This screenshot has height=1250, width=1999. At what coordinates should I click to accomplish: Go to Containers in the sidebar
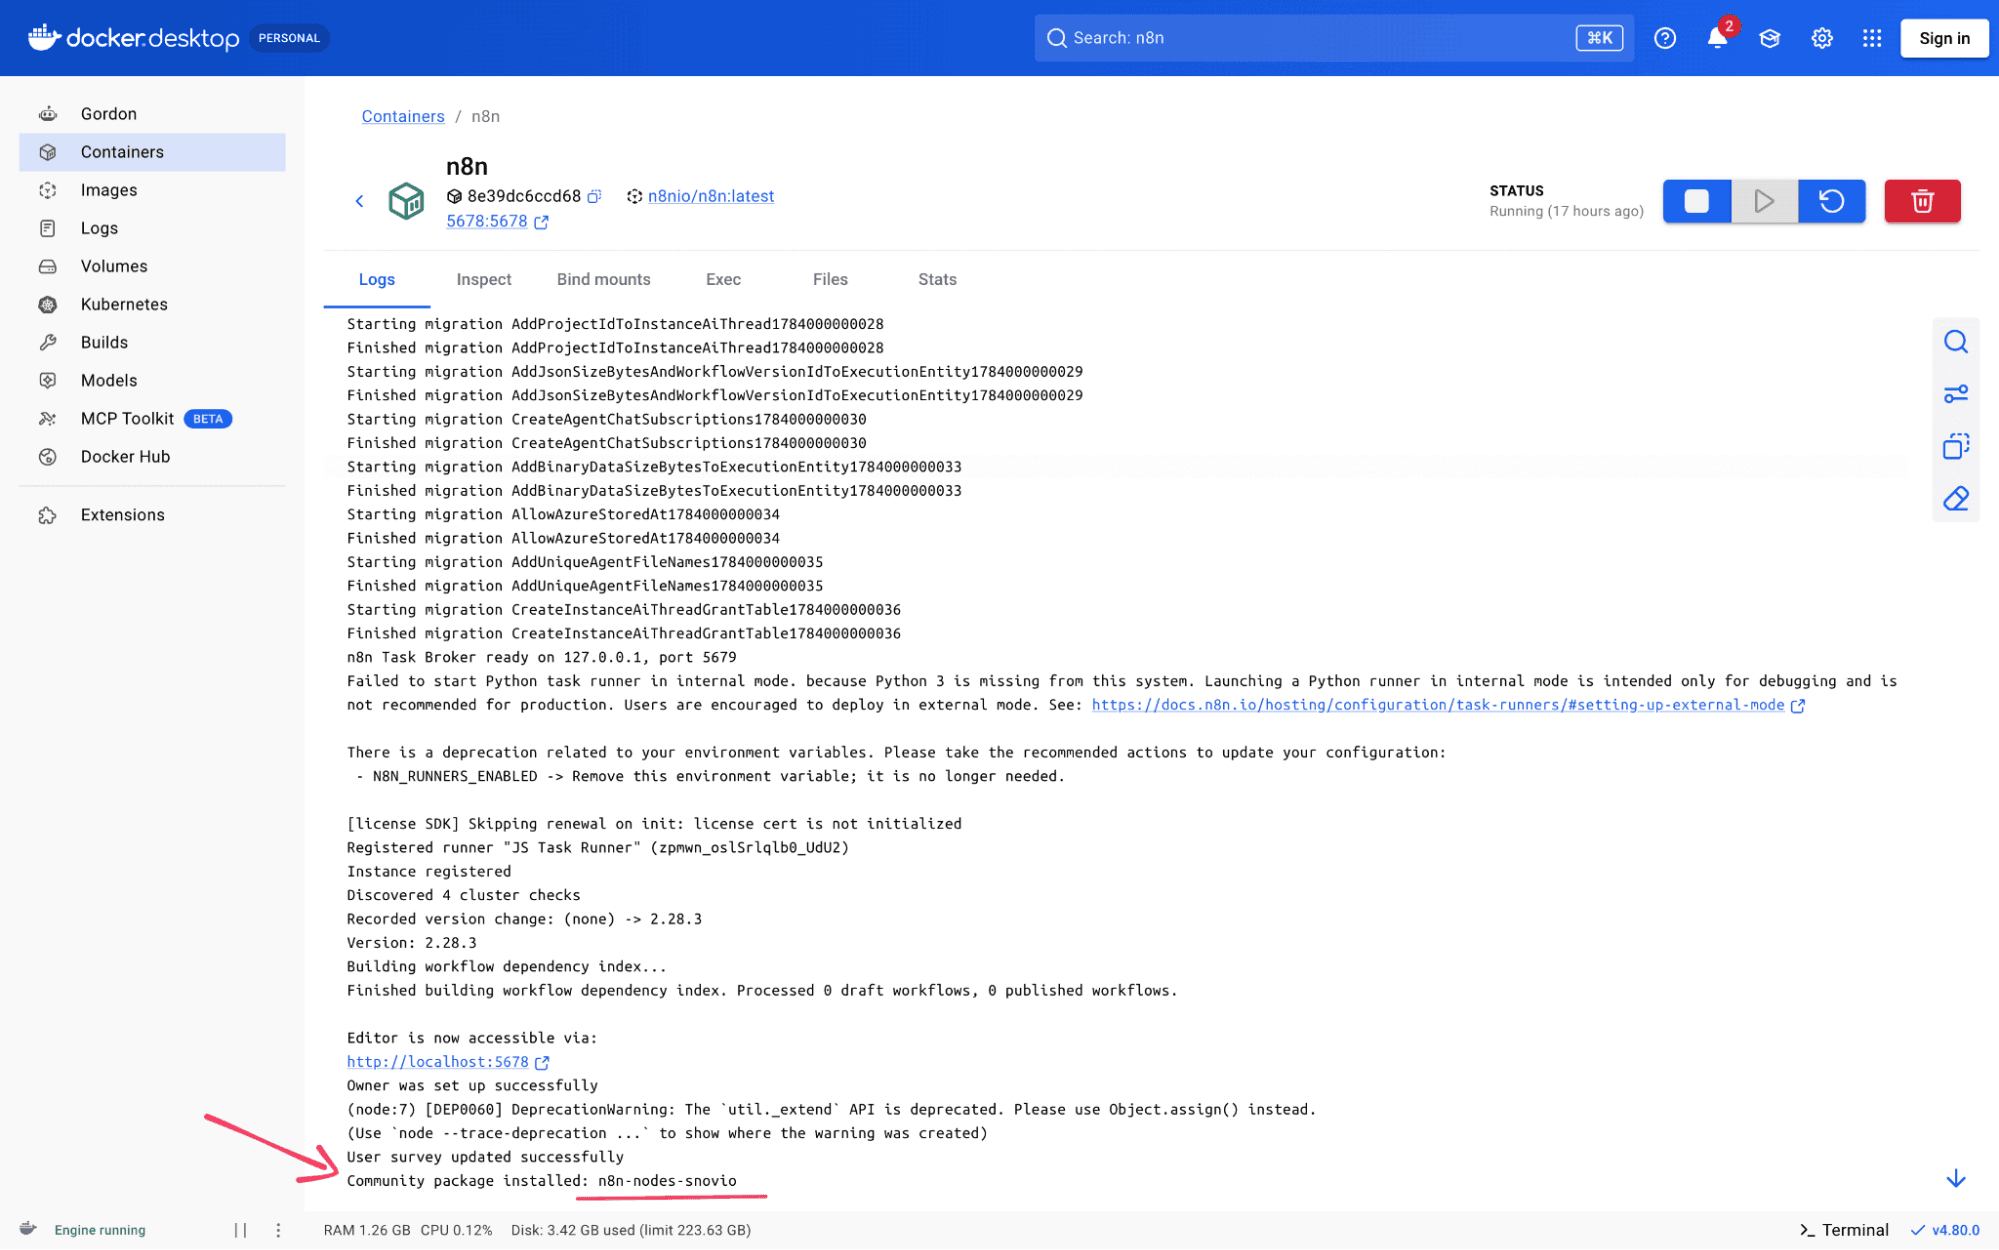[152, 152]
